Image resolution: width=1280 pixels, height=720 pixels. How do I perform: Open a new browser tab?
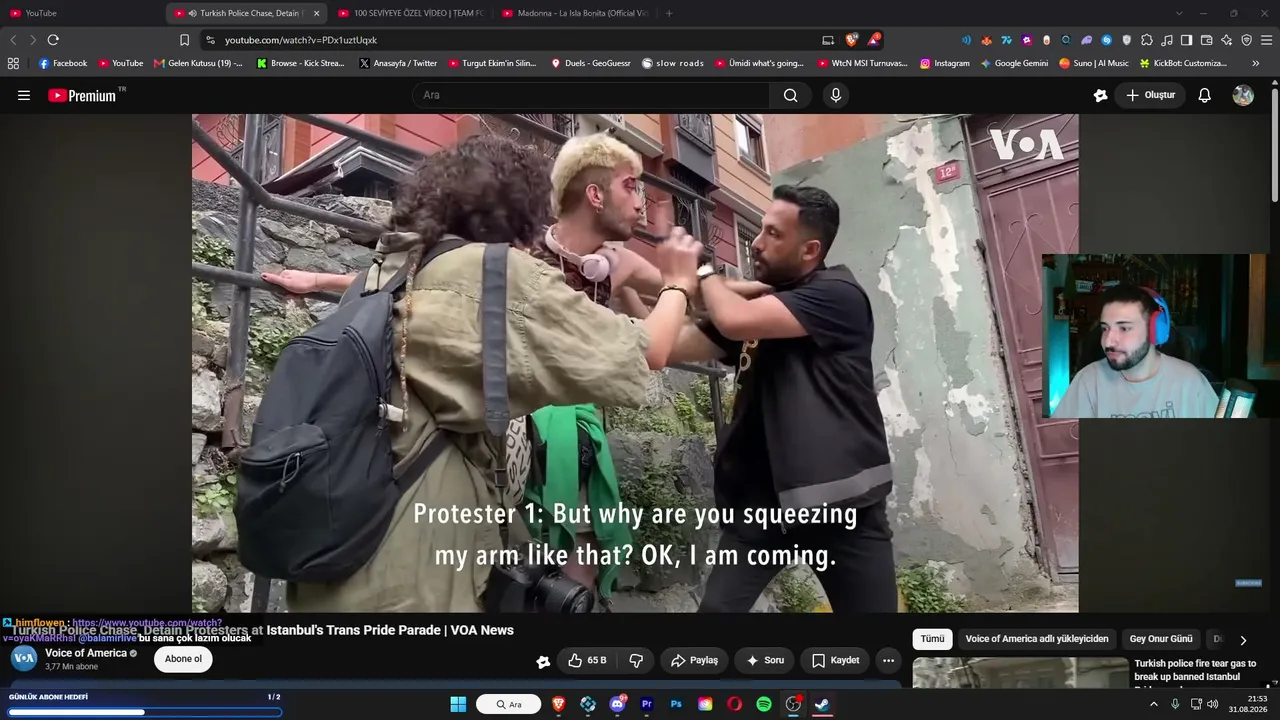coord(669,13)
